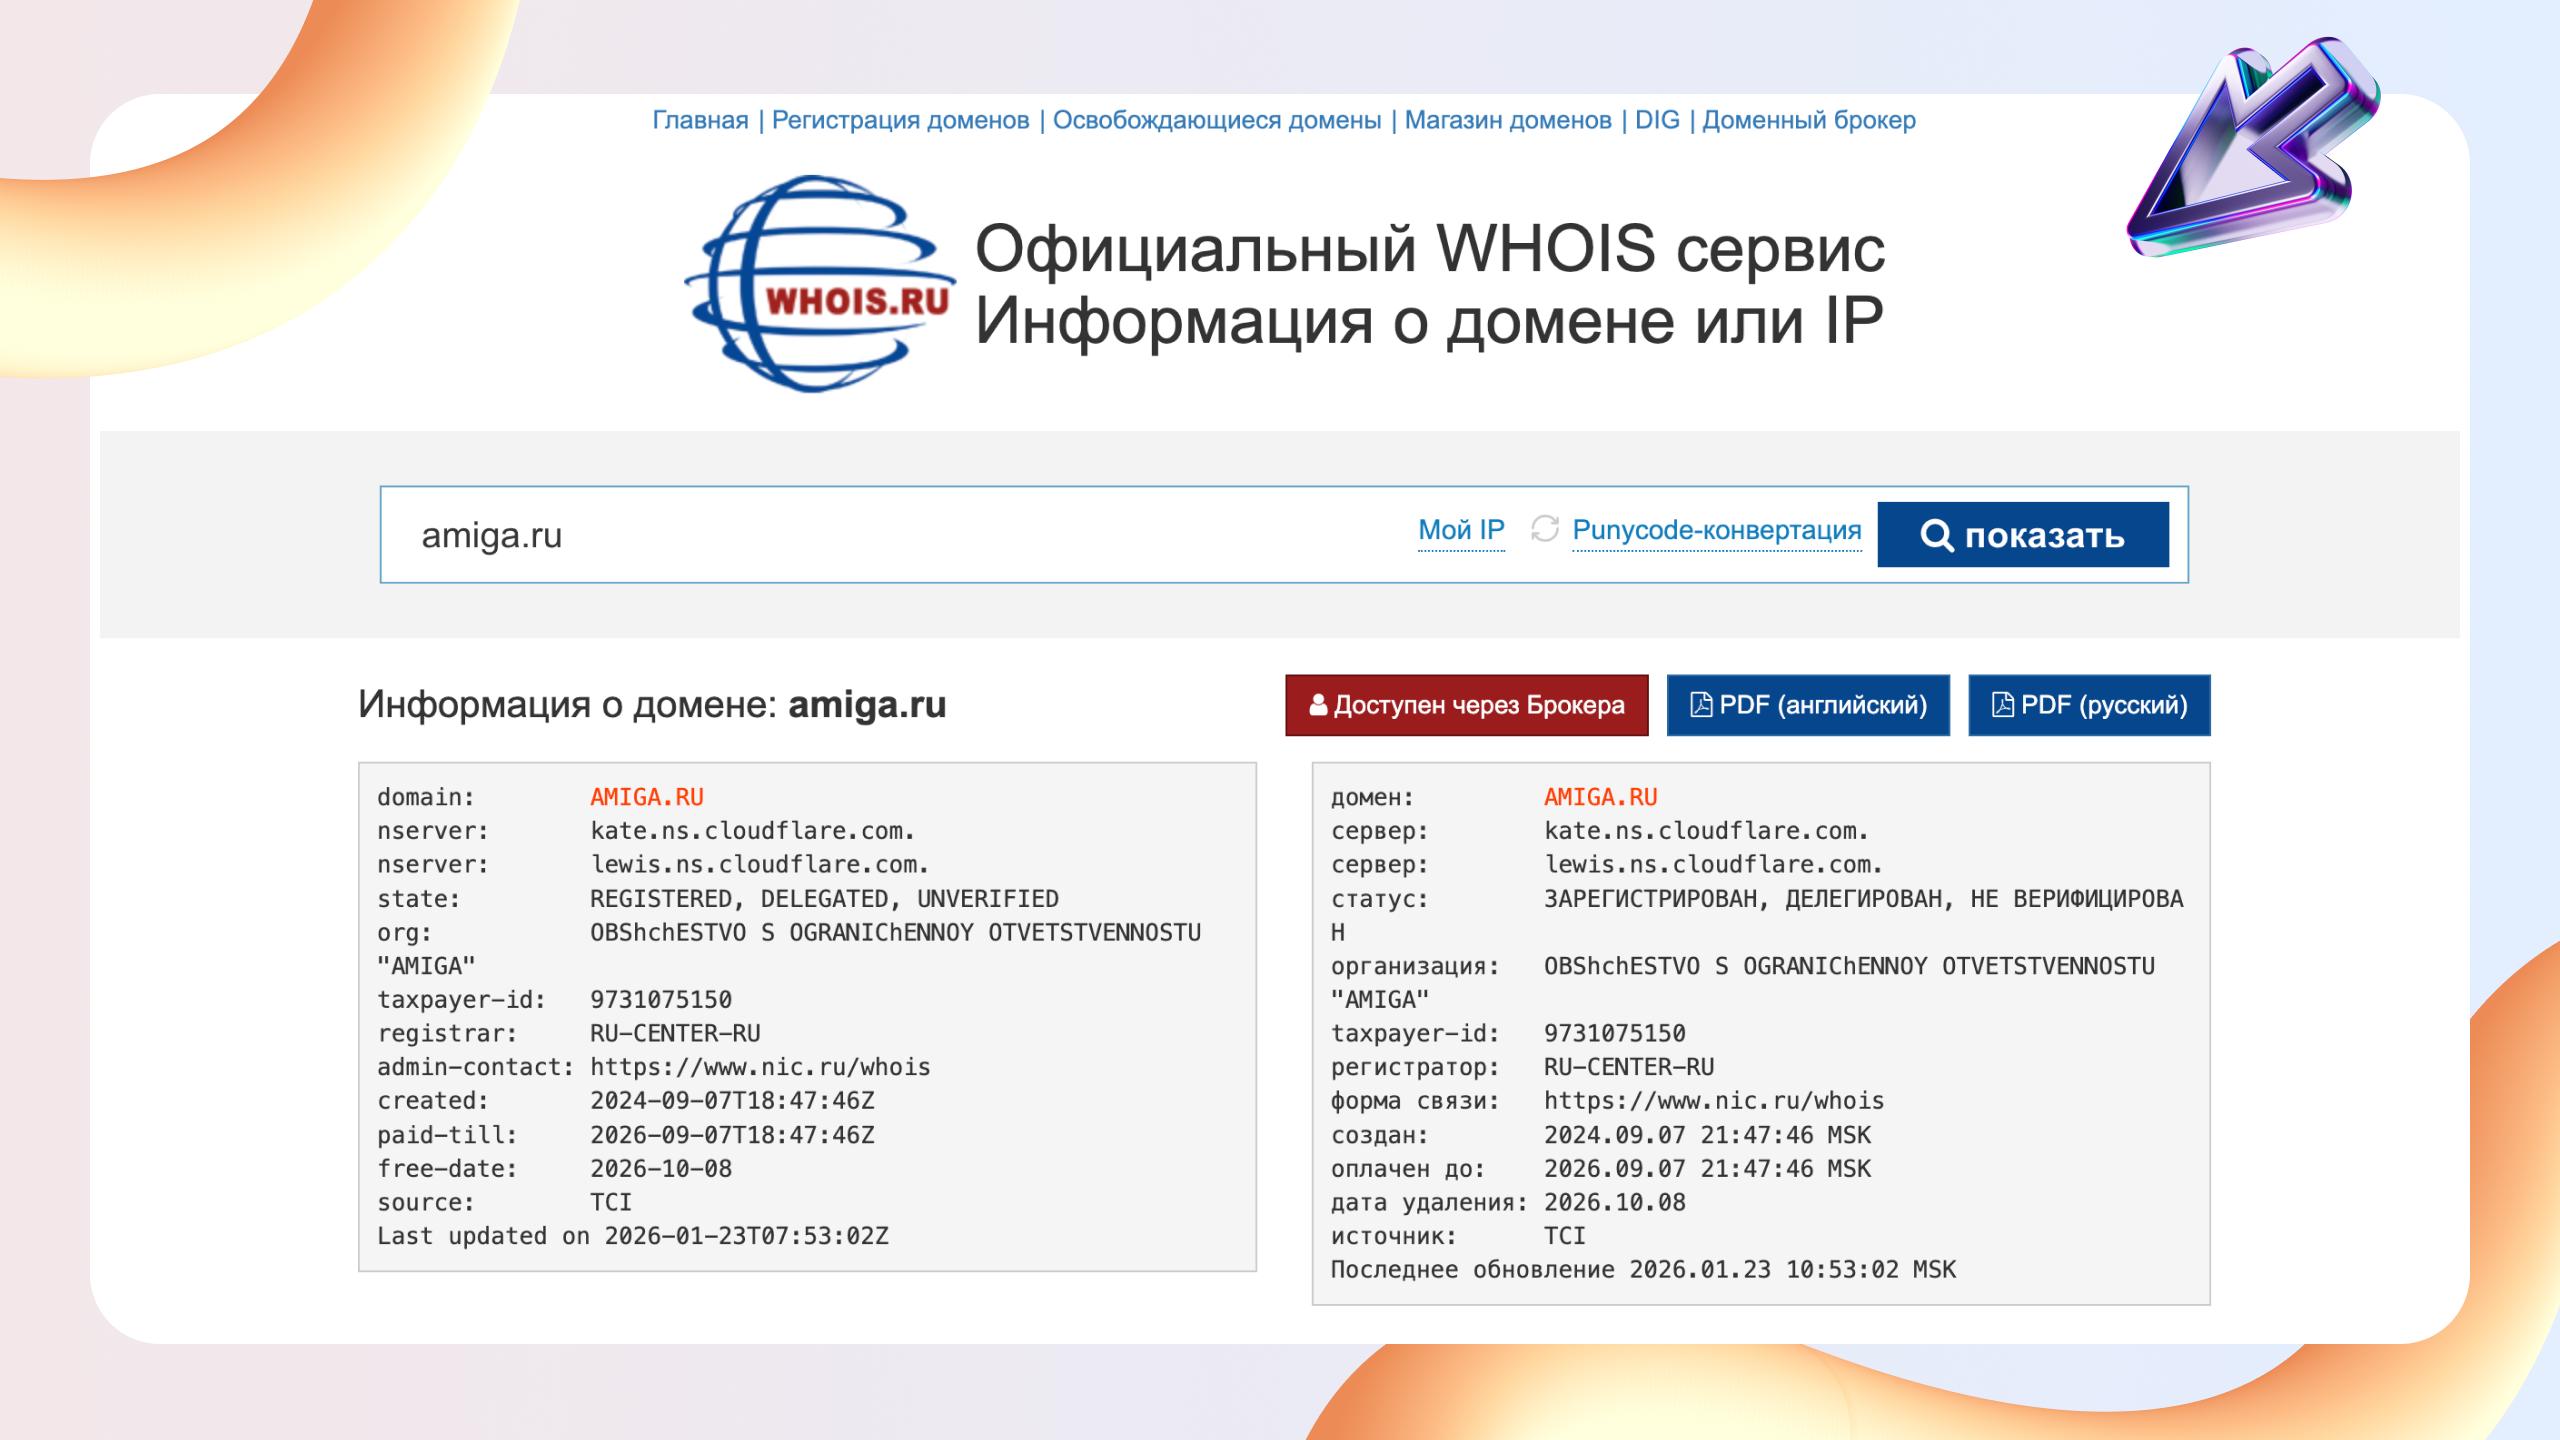The height and width of the screenshot is (1440, 2560).
Task: Open Доменный брокер link
Action: (x=1808, y=120)
